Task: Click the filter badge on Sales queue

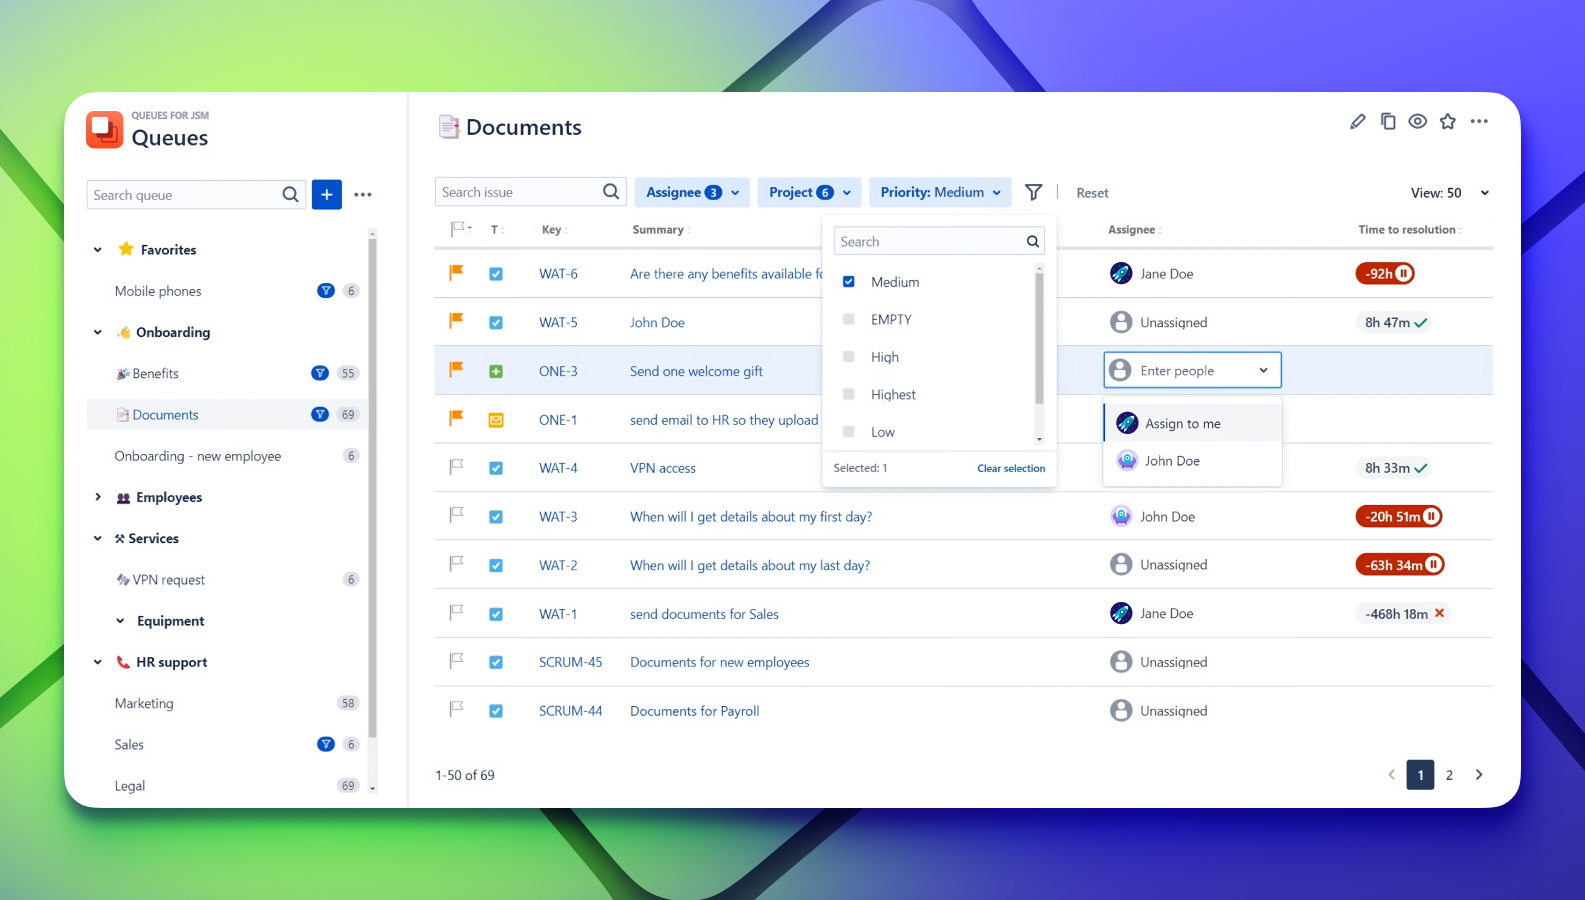Action: click(325, 744)
